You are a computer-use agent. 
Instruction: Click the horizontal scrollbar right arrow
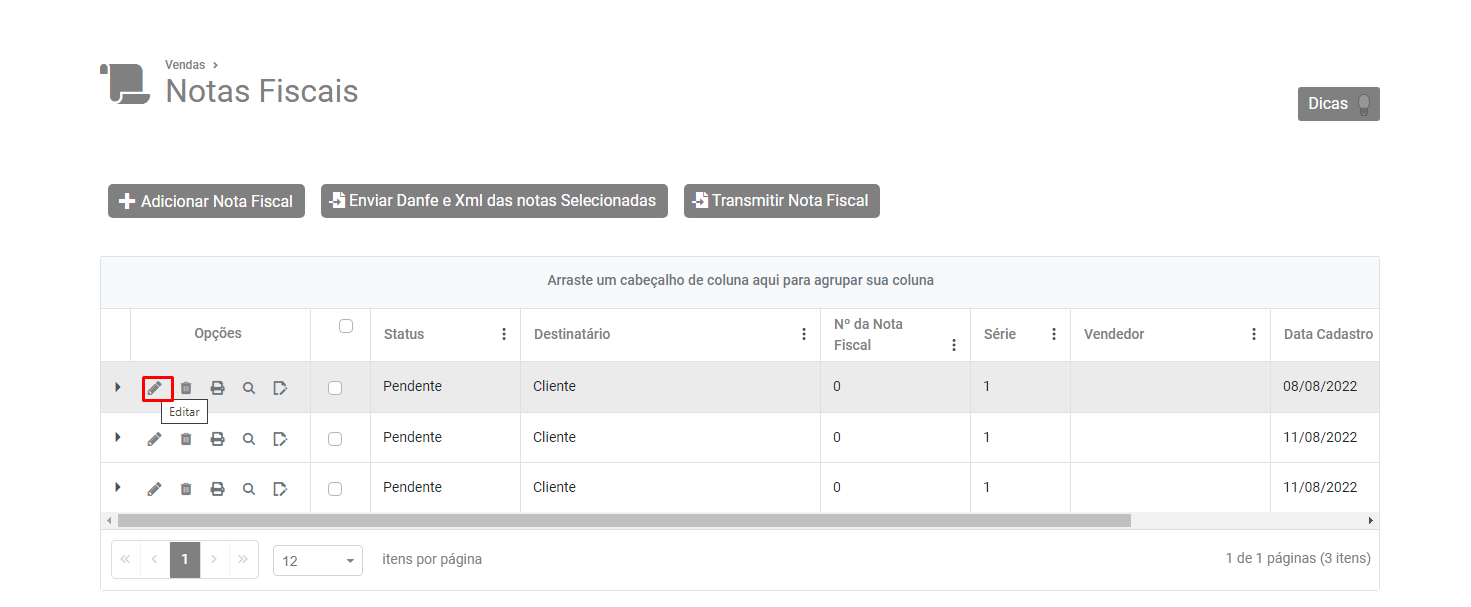point(1370,521)
